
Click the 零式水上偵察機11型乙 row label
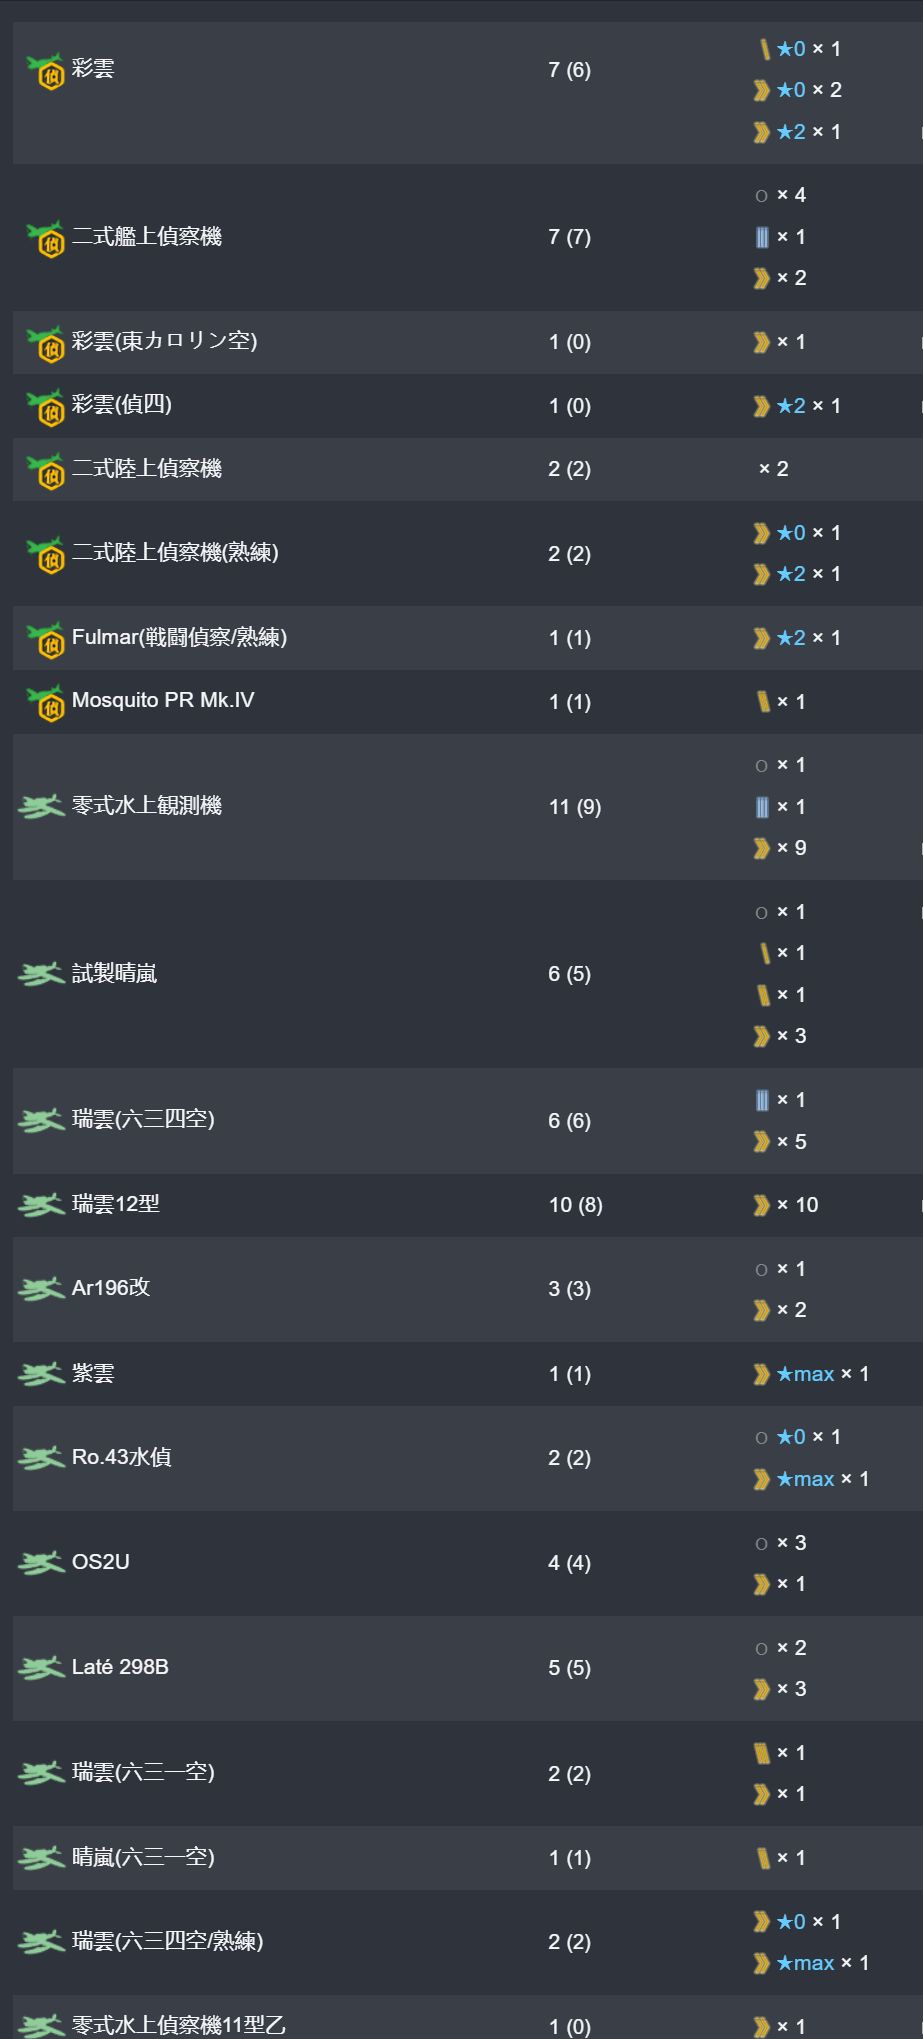pos(179,2026)
